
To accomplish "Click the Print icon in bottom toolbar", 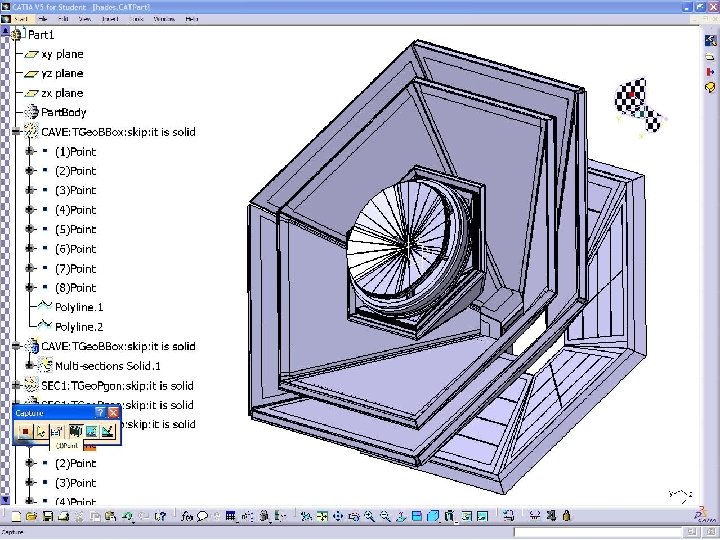I will (63, 516).
